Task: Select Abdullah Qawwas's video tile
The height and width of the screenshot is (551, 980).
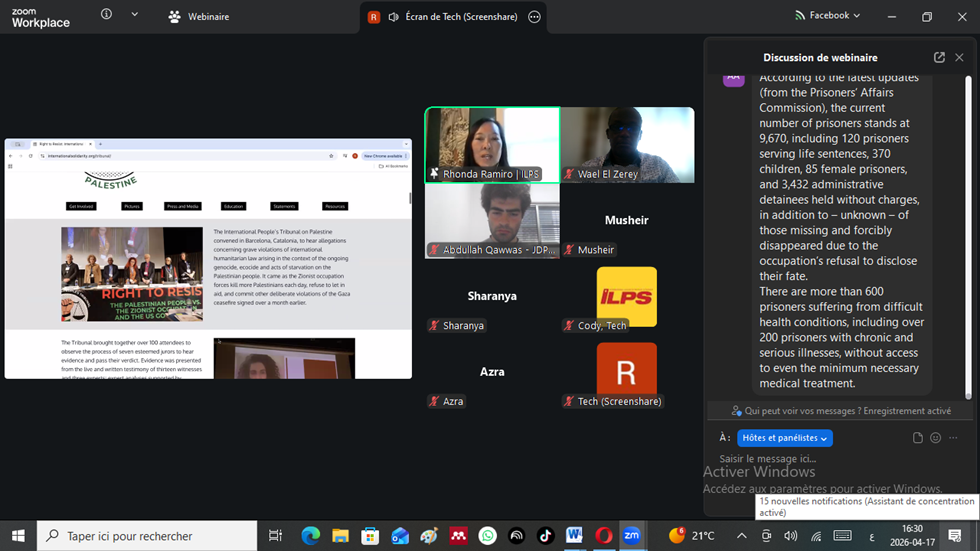Action: [492, 220]
